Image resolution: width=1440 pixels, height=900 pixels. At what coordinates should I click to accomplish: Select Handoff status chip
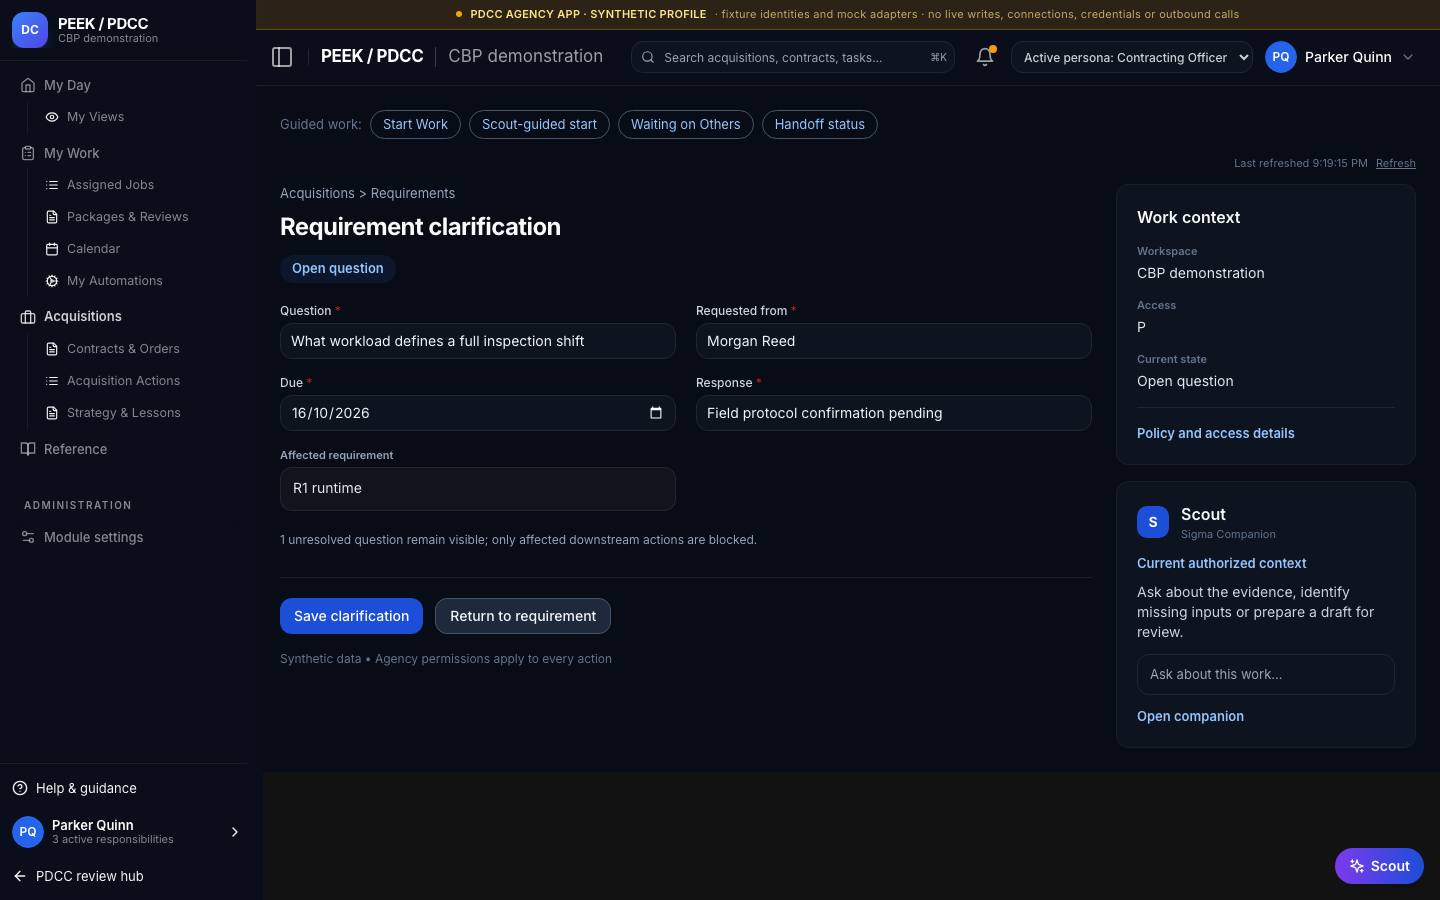tap(819, 124)
